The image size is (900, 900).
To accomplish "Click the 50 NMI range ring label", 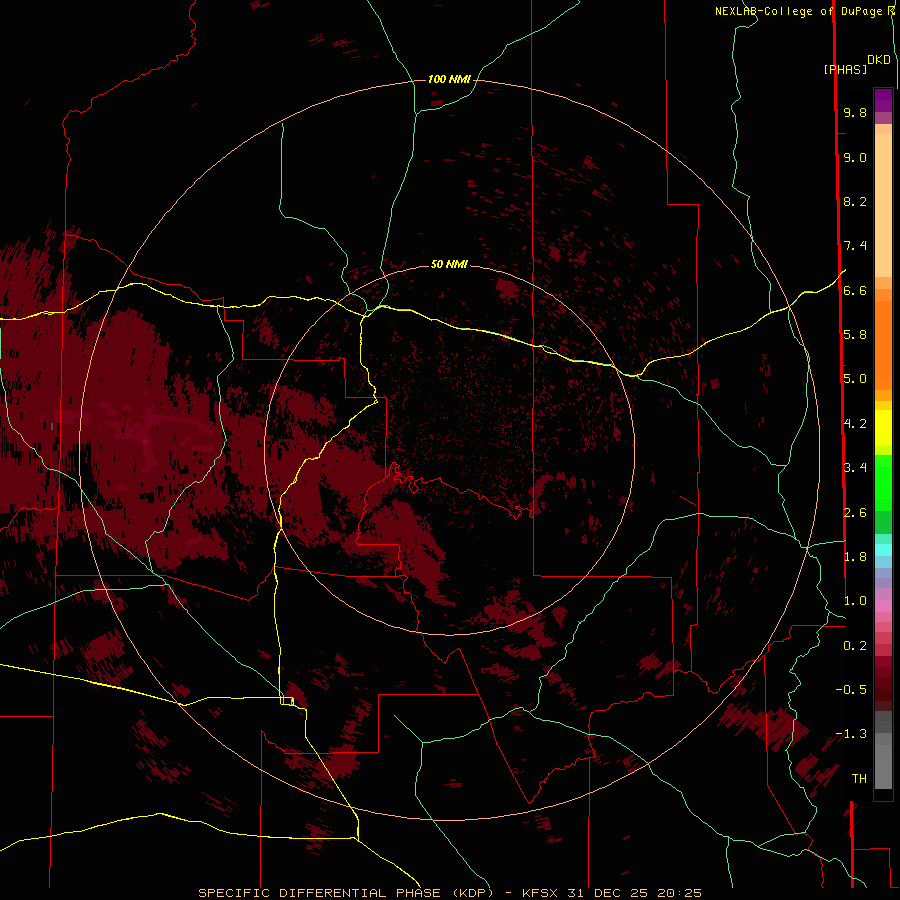I will click(x=449, y=264).
